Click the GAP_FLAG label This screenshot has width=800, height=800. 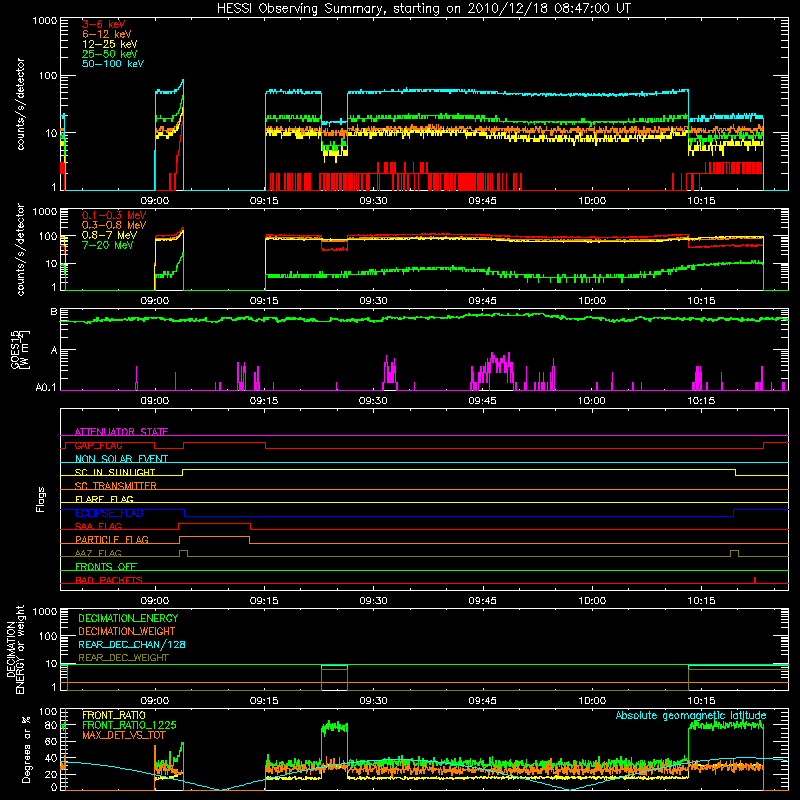(x=98, y=445)
